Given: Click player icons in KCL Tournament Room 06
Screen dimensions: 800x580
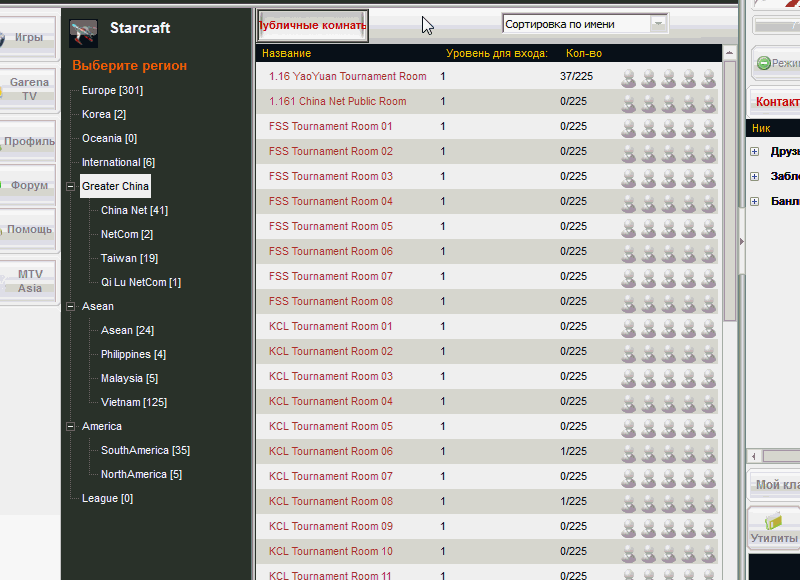Looking at the screenshot, I should coord(668,452).
